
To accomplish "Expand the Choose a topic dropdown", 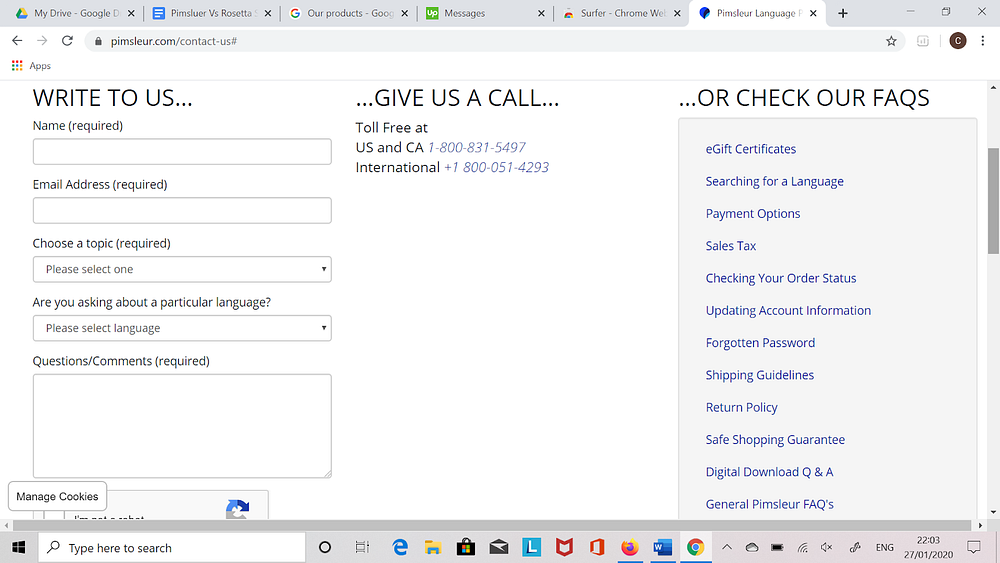I will coord(182,269).
